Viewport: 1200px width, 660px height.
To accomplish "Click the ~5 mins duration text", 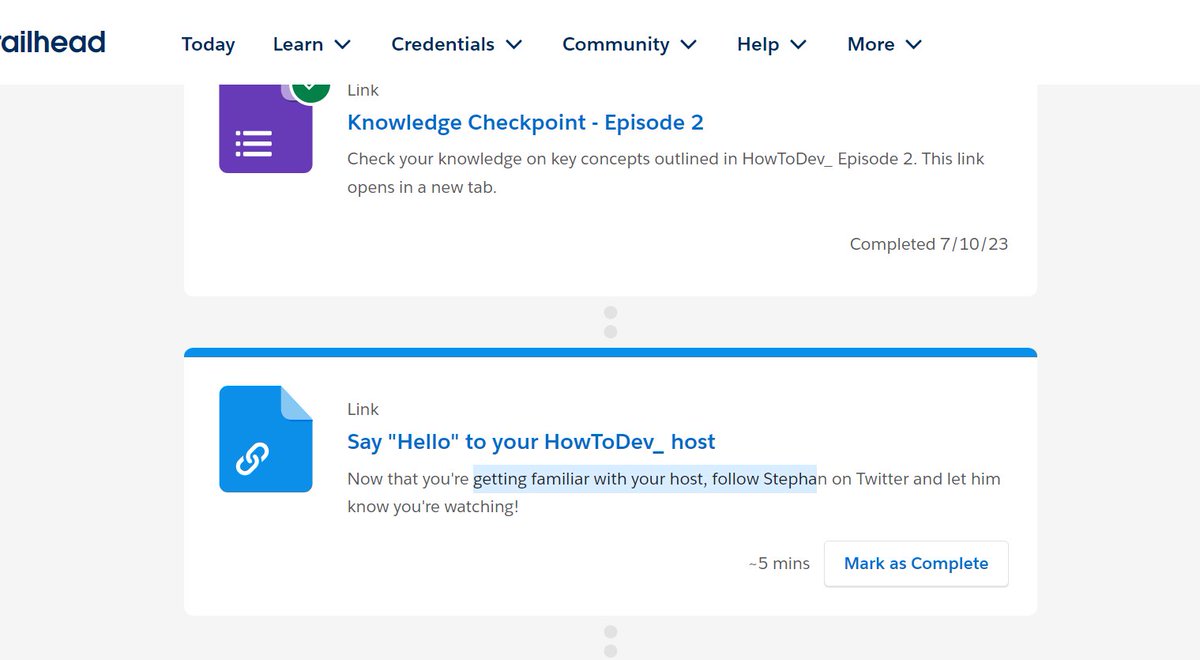I will [779, 563].
